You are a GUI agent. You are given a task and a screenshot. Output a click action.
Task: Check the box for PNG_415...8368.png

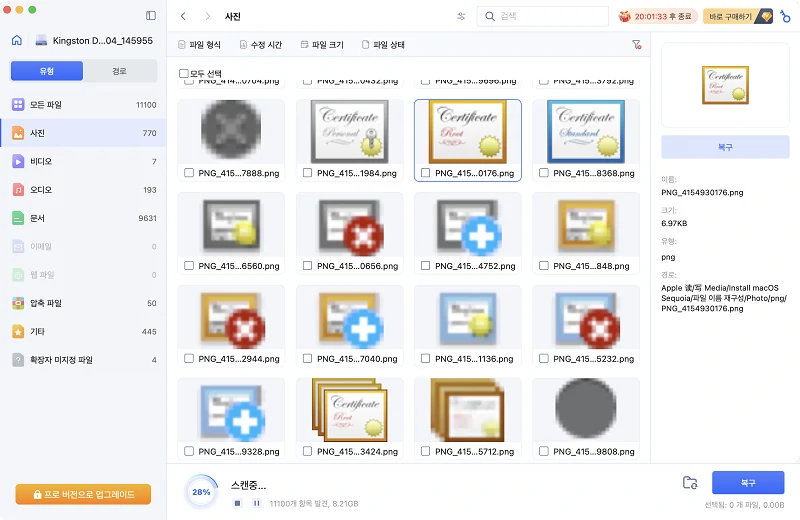point(544,173)
